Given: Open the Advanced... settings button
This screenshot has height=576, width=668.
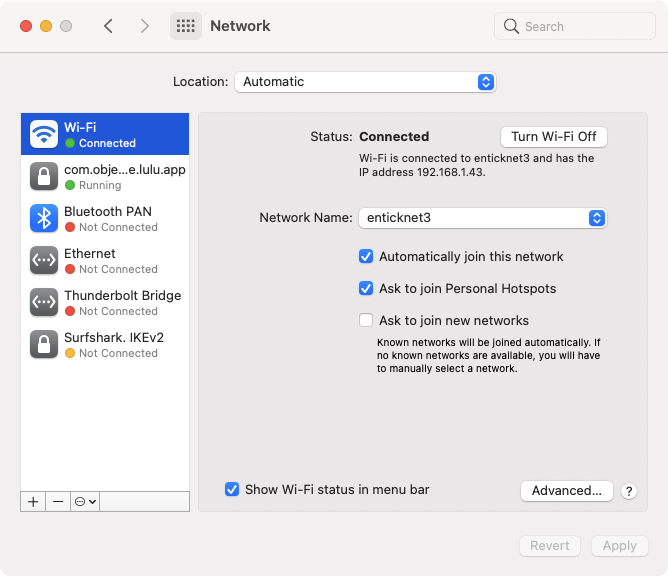Looking at the screenshot, I should [567, 491].
